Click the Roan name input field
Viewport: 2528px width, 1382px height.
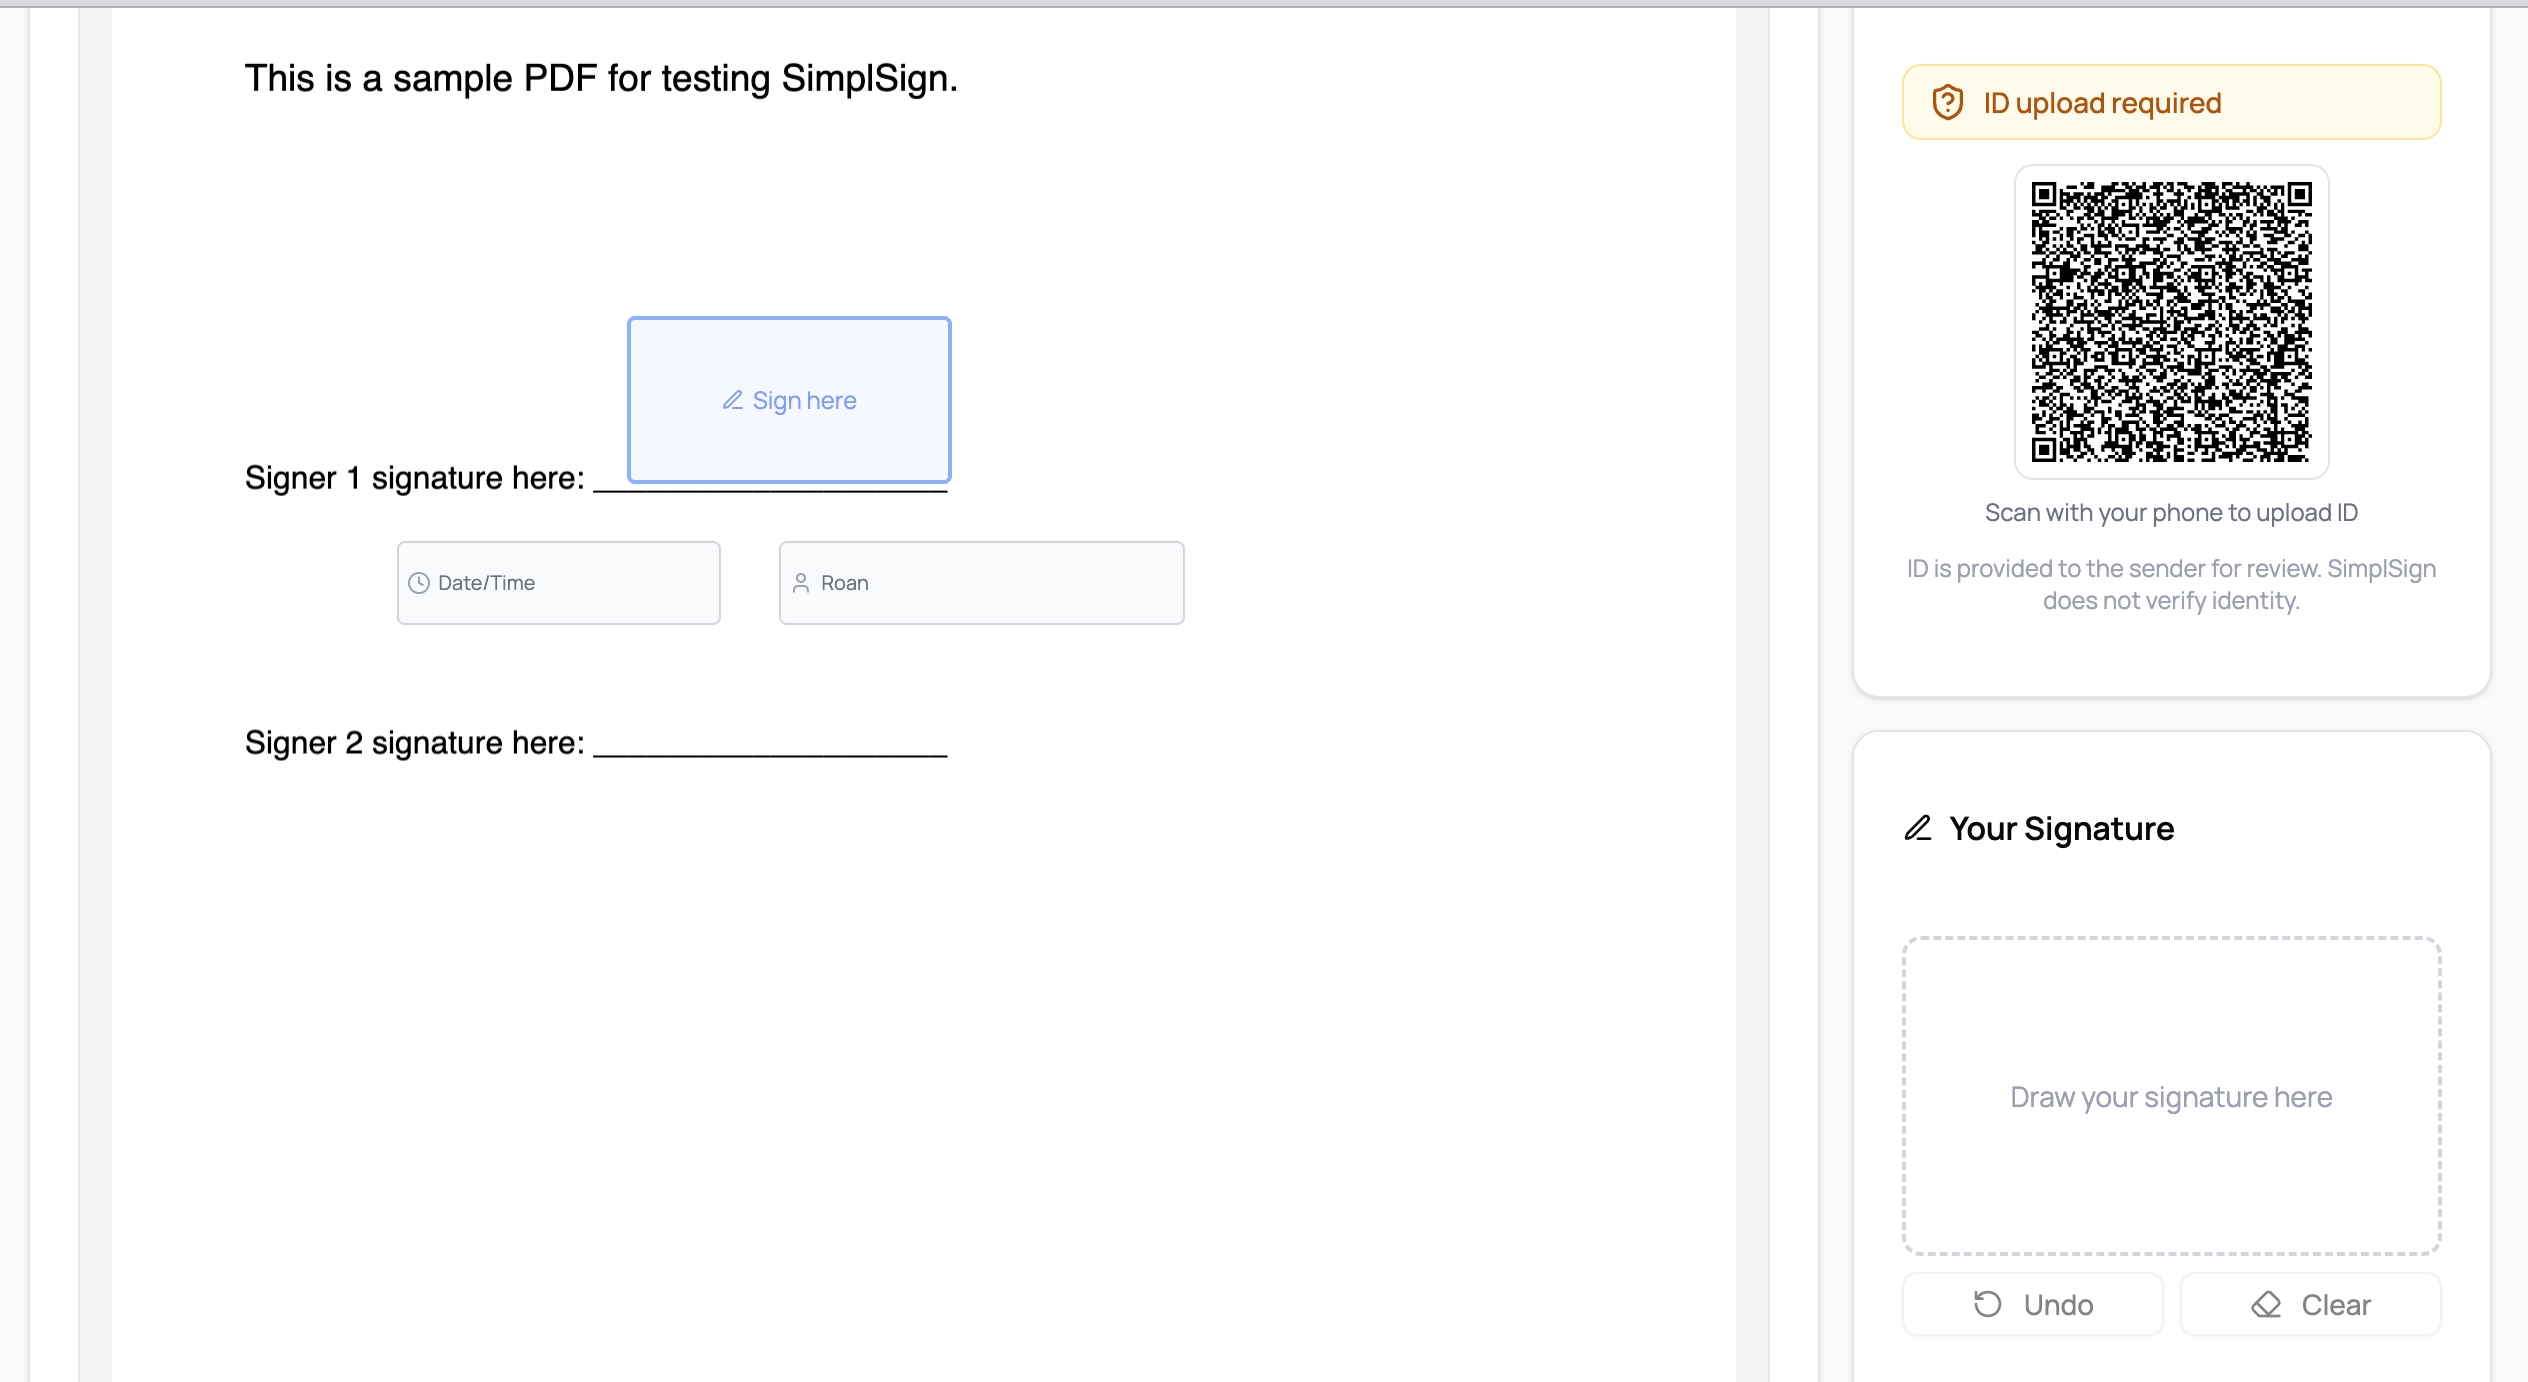point(980,582)
